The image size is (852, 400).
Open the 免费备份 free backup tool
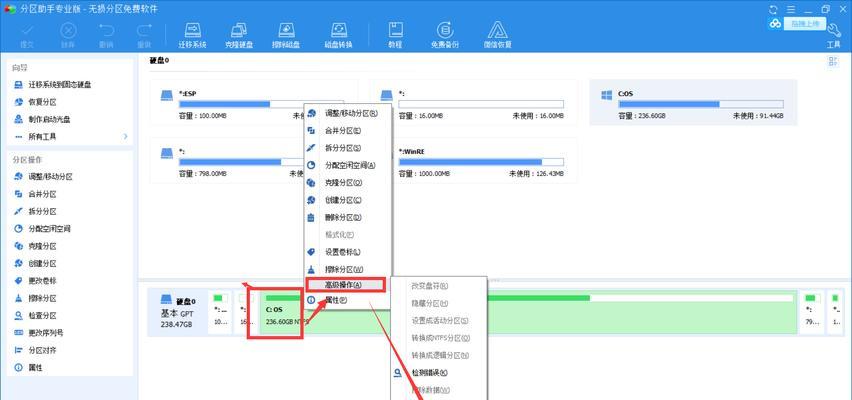(x=445, y=35)
